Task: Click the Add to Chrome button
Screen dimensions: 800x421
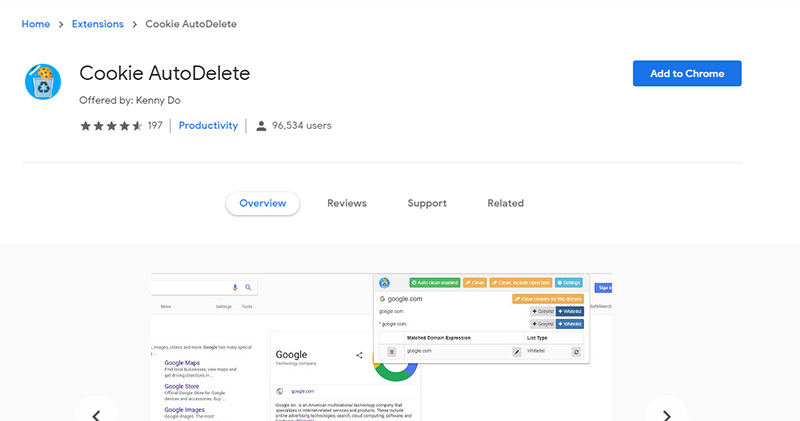Action: click(x=687, y=73)
